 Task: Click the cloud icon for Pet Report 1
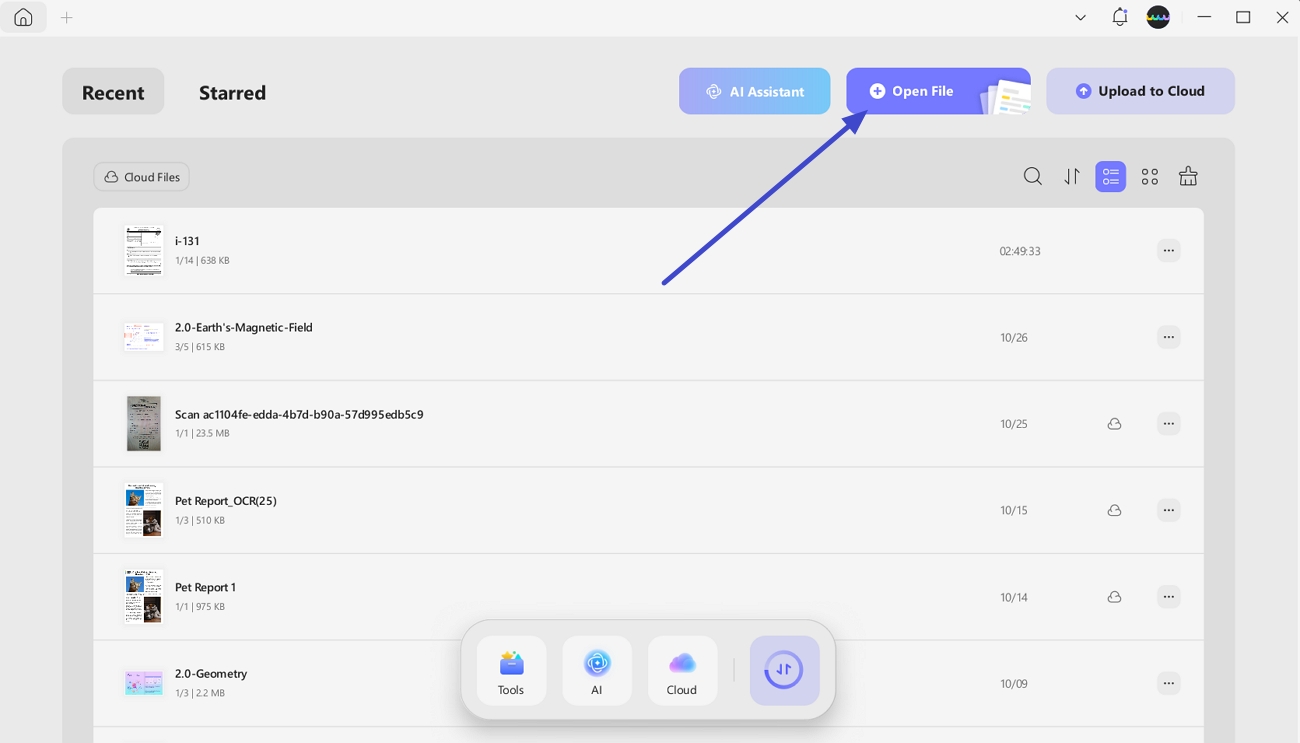point(1114,597)
